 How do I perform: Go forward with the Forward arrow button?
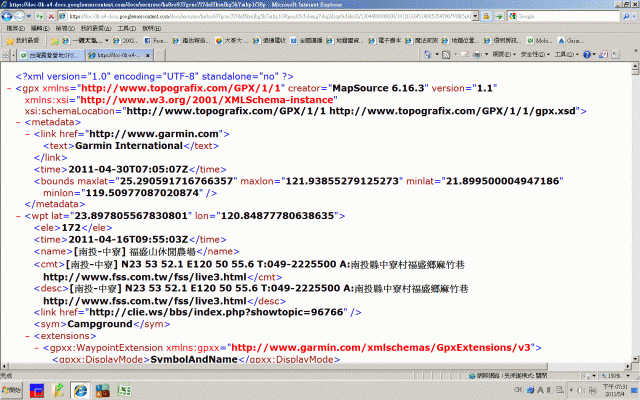(x=19, y=16)
